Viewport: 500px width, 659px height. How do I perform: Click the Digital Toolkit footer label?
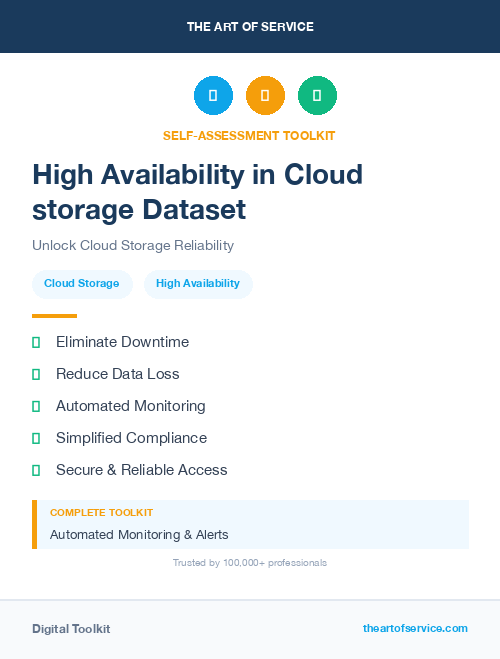[x=71, y=629]
